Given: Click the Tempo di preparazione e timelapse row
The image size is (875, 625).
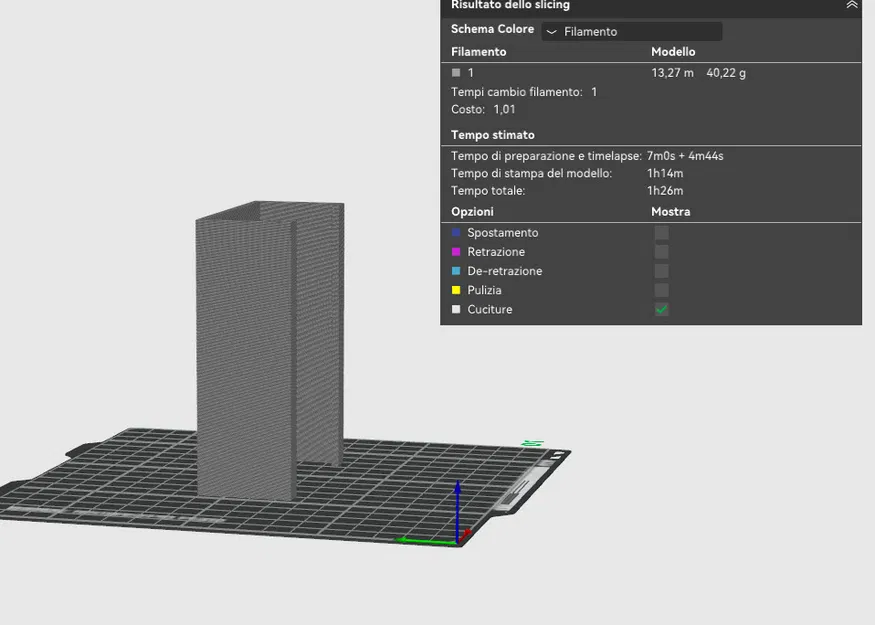Looking at the screenshot, I should [x=587, y=156].
